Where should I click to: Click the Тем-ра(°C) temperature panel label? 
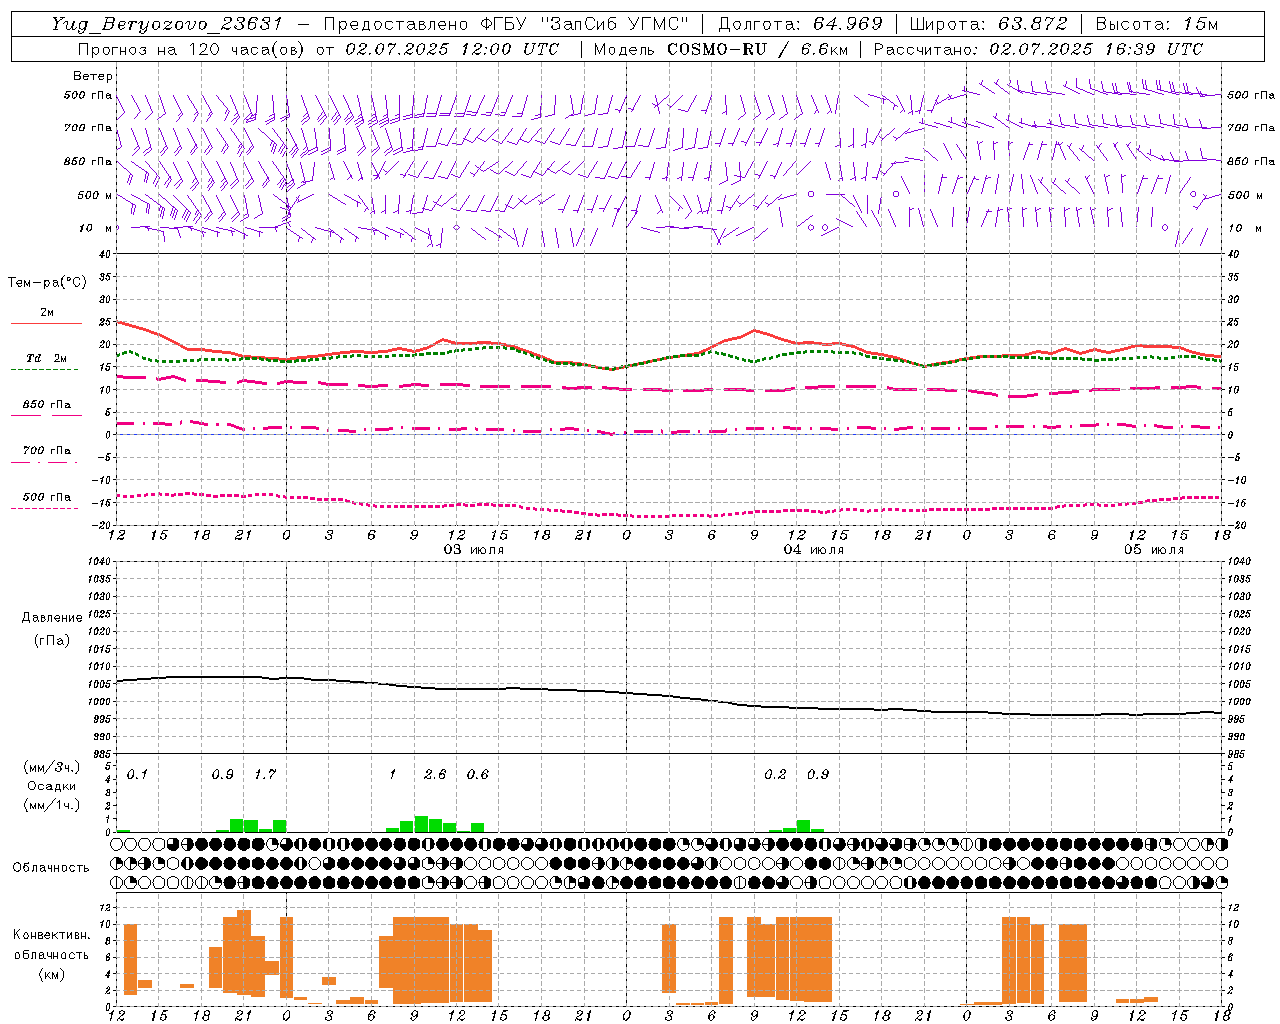coord(47,283)
